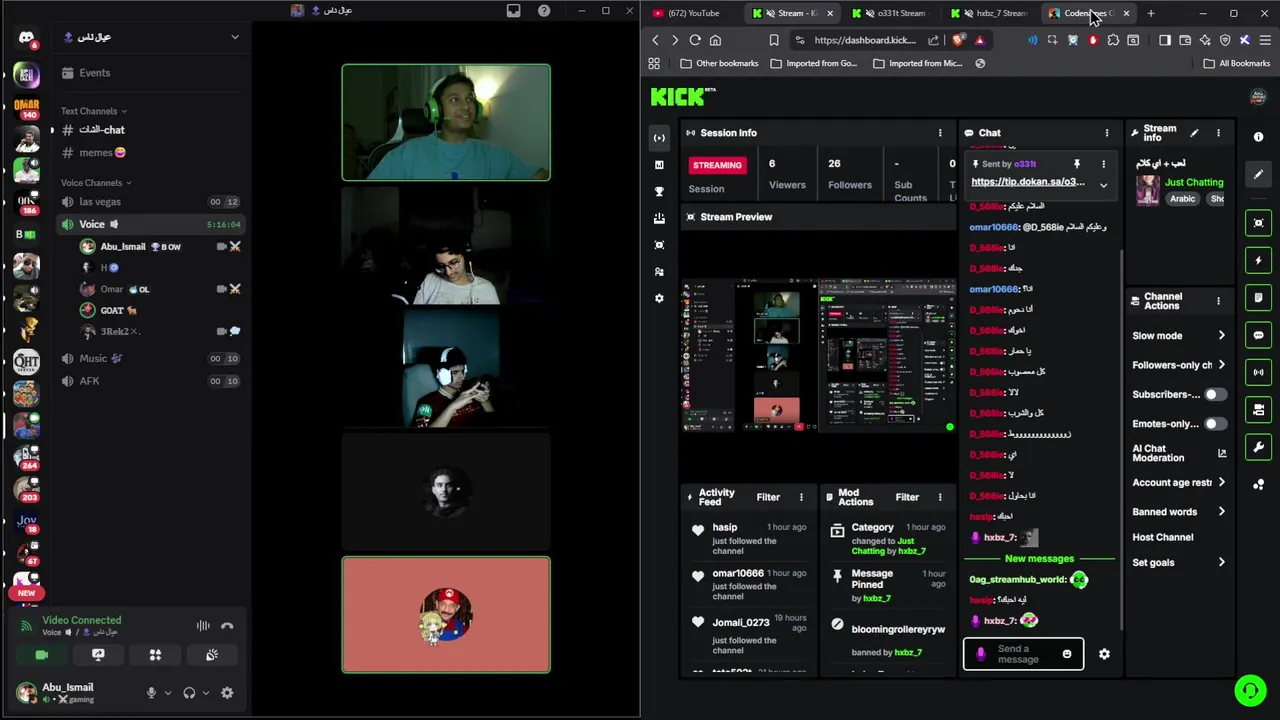
Task: Switch to the o331t Stream tab
Action: point(894,13)
